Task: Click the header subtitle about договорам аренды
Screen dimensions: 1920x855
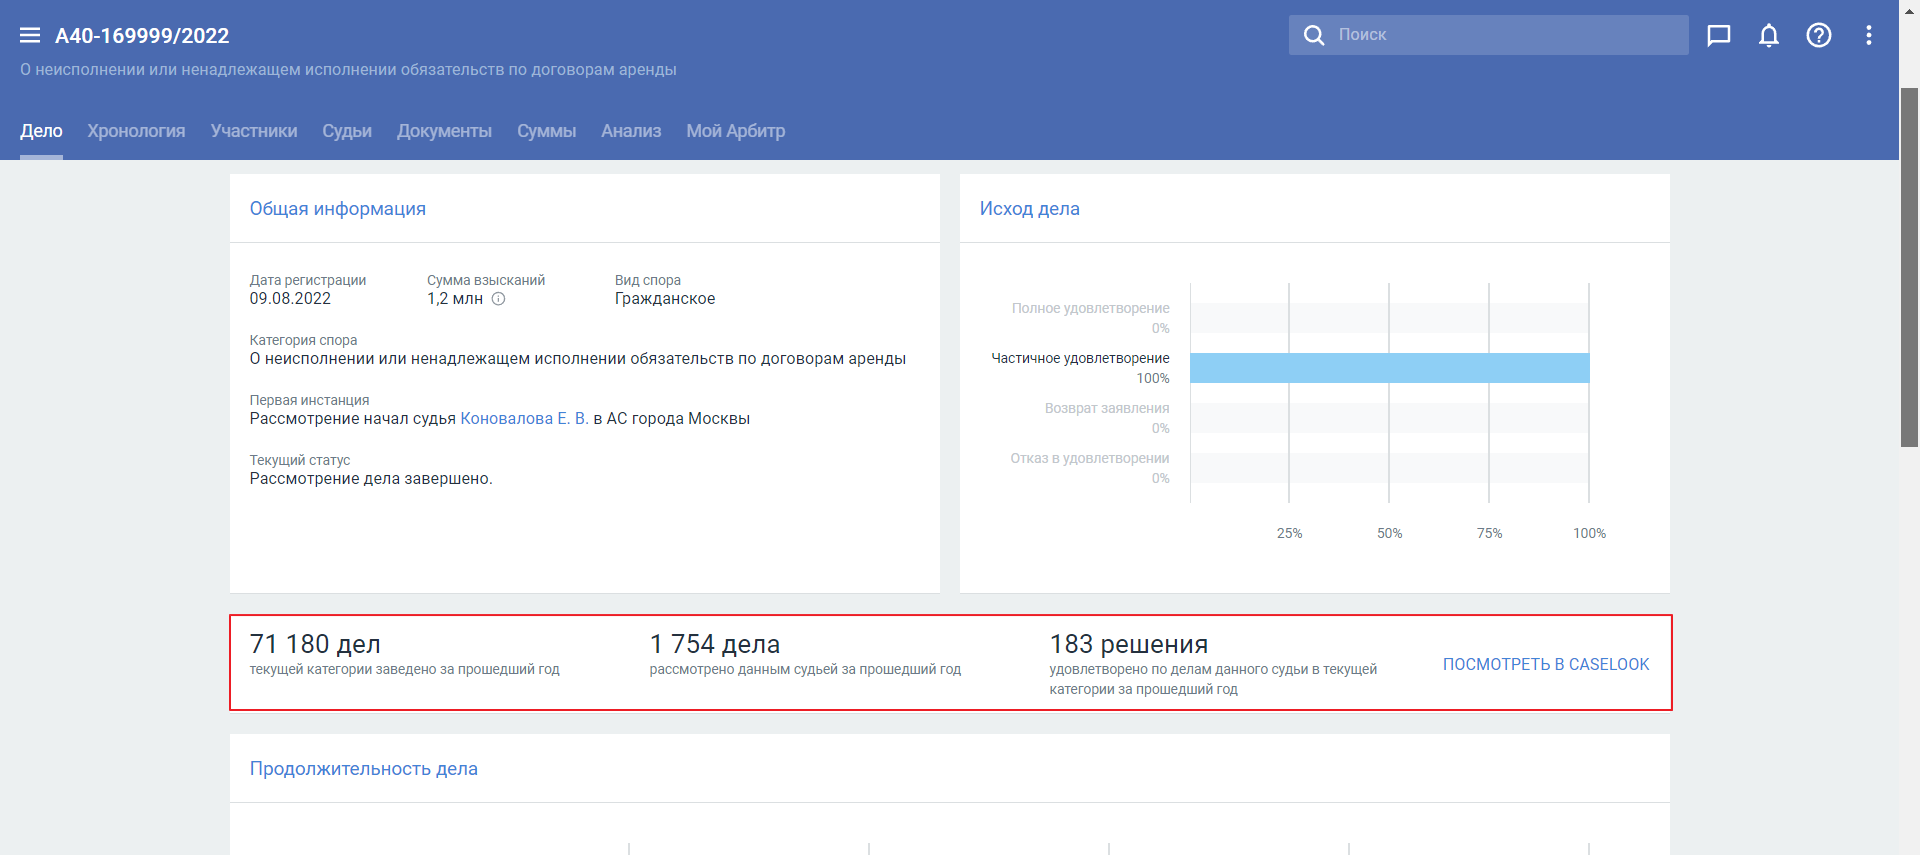Action: point(348,70)
